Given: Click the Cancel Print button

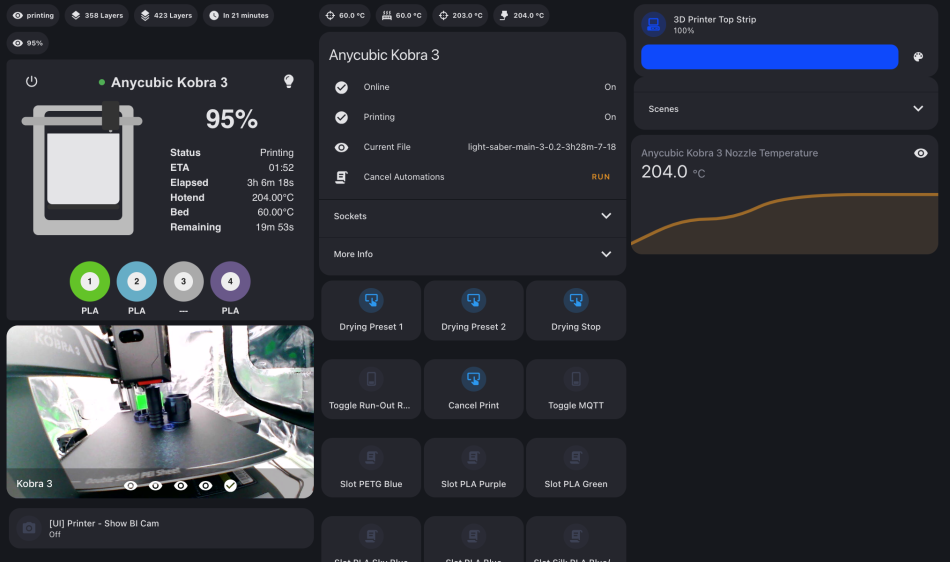Looking at the screenshot, I should coord(474,389).
